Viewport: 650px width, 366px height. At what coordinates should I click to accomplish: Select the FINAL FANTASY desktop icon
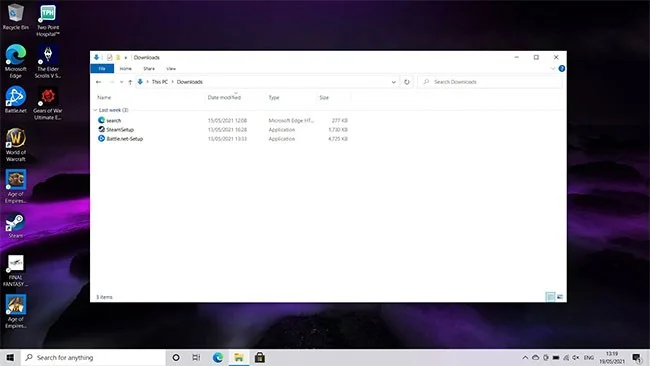pos(16,270)
